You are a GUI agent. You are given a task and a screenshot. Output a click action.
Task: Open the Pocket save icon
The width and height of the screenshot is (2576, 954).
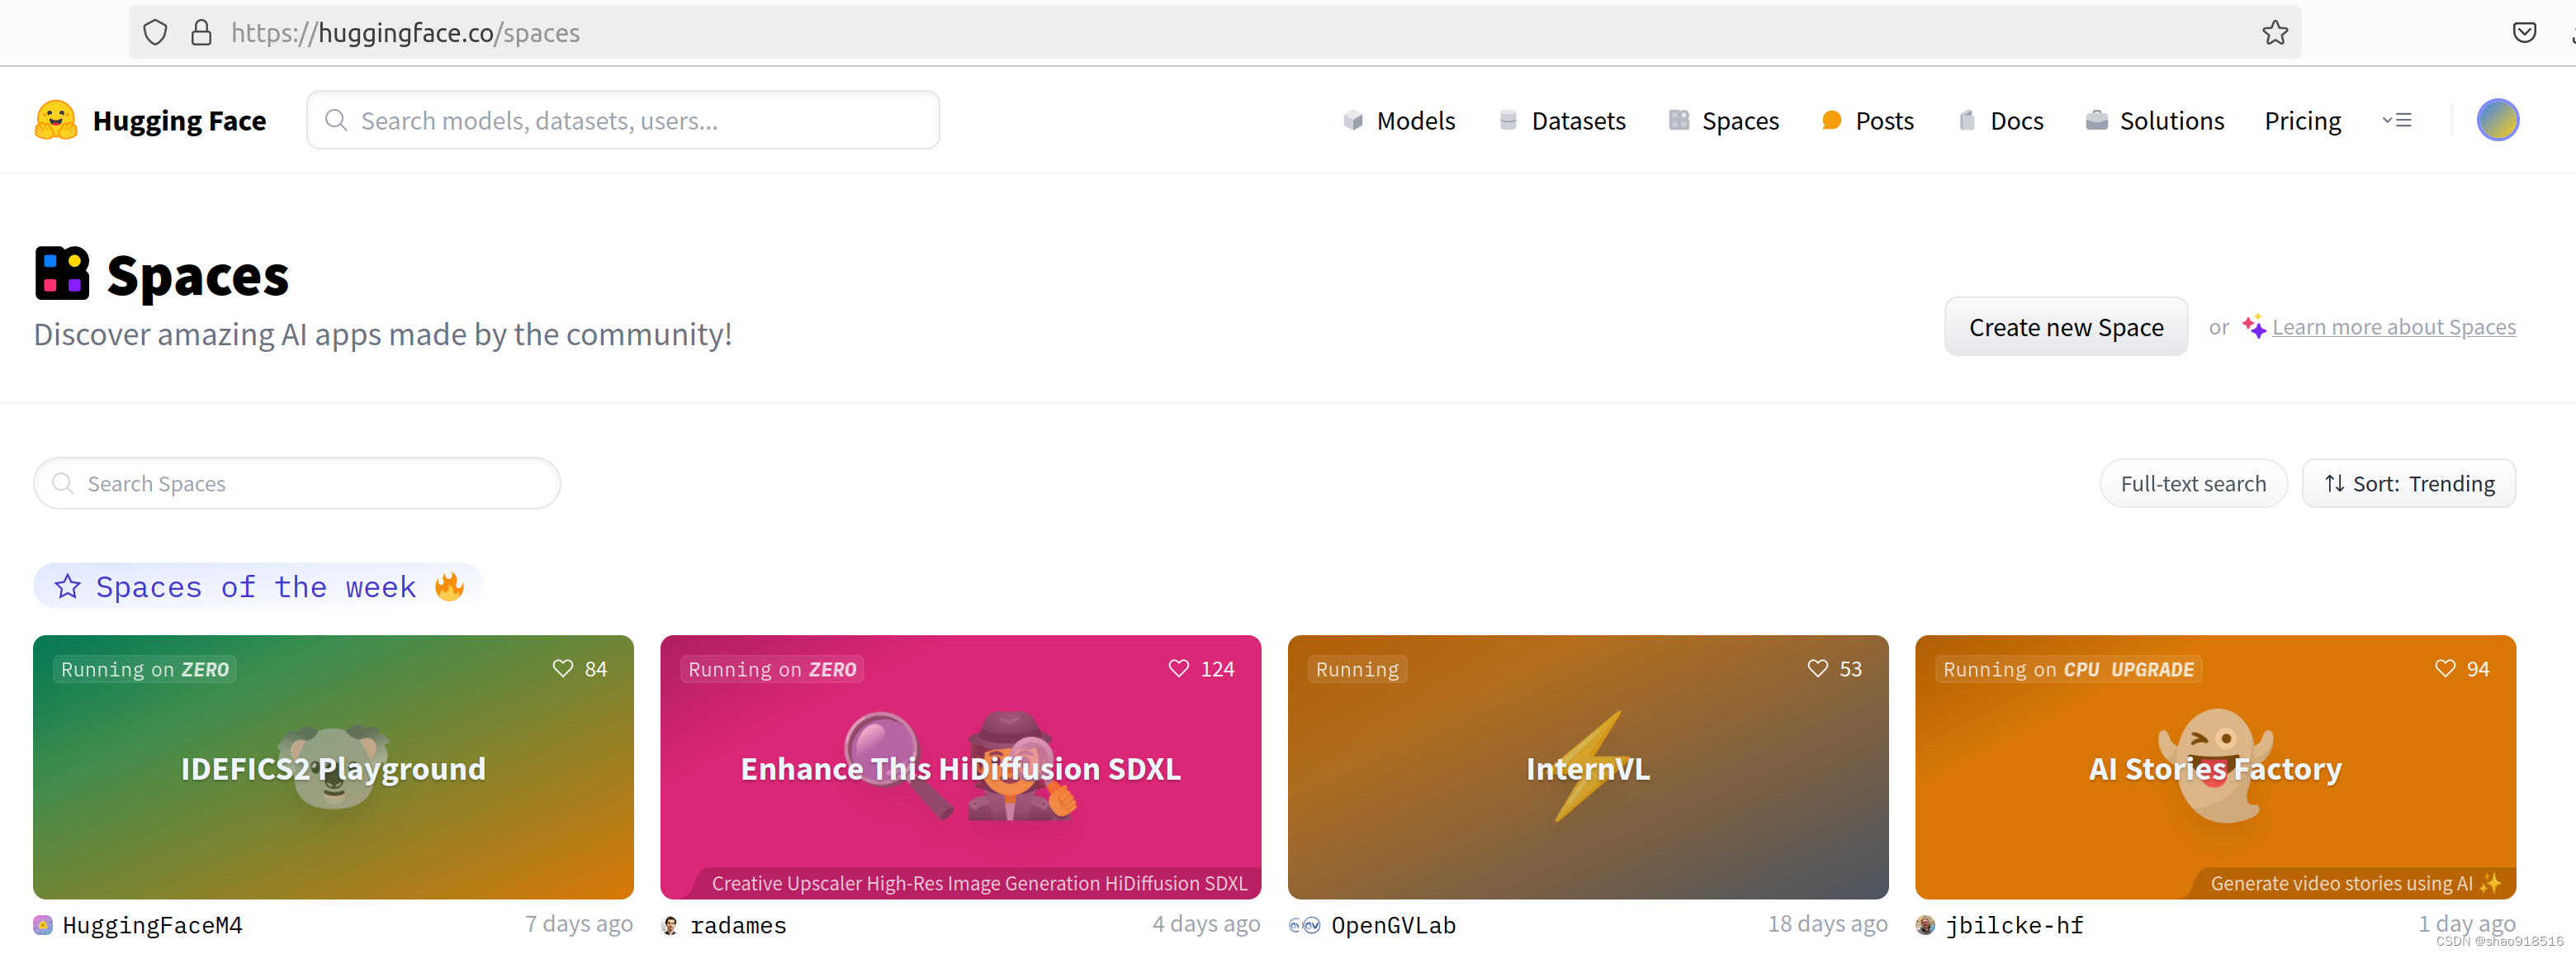pos(2523,33)
